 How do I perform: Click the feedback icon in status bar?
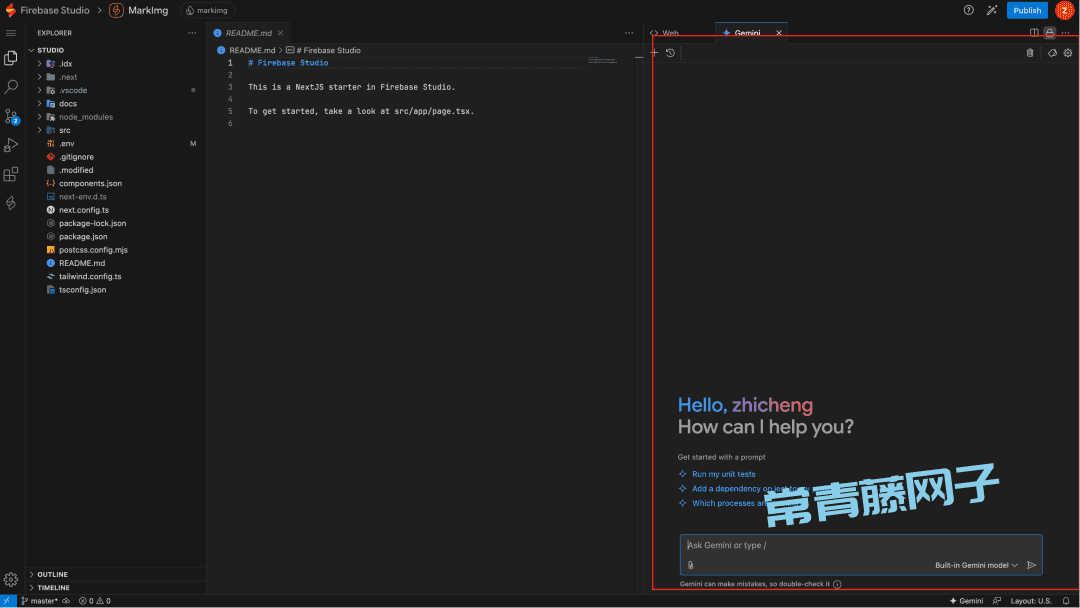pos(997,601)
